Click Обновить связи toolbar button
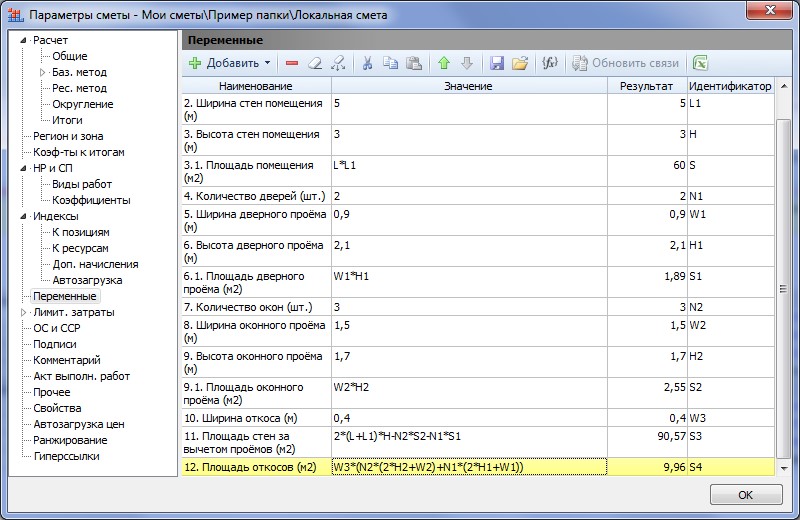The height and width of the screenshot is (520, 800). 626,63
